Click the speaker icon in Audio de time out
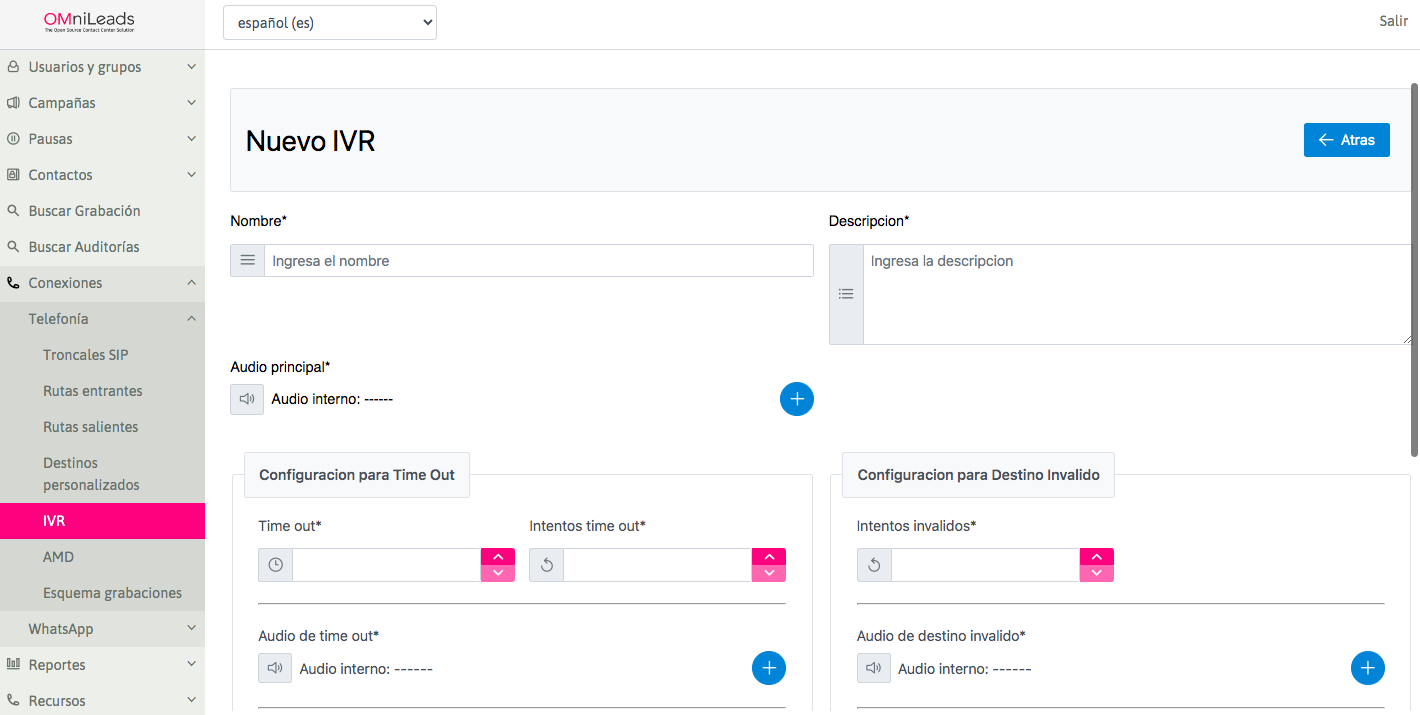Viewport: 1420px width, 715px height. tap(275, 668)
